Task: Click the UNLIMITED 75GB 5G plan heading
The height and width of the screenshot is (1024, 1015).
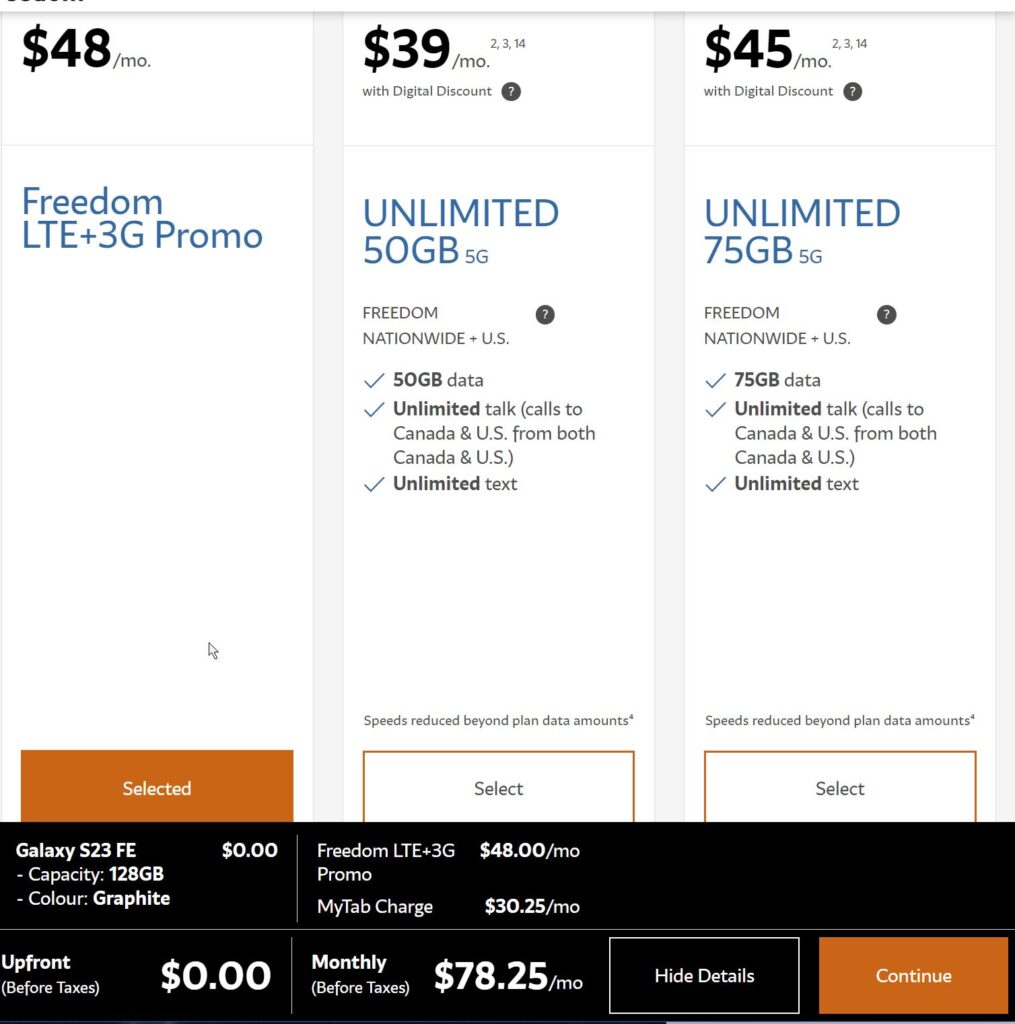Action: [x=802, y=232]
